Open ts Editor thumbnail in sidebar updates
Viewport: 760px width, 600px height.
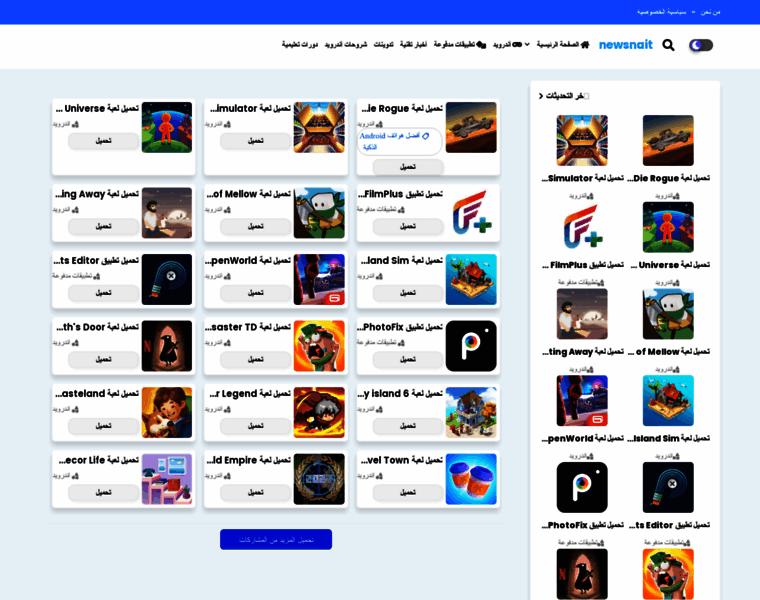pyautogui.click(x=668, y=488)
